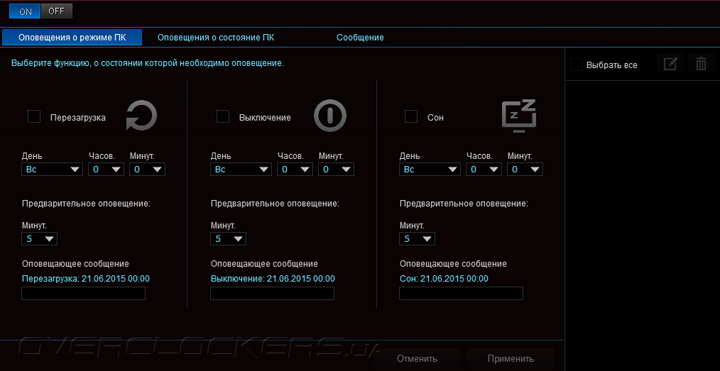Click the Перезагрузка message input field

click(x=83, y=293)
